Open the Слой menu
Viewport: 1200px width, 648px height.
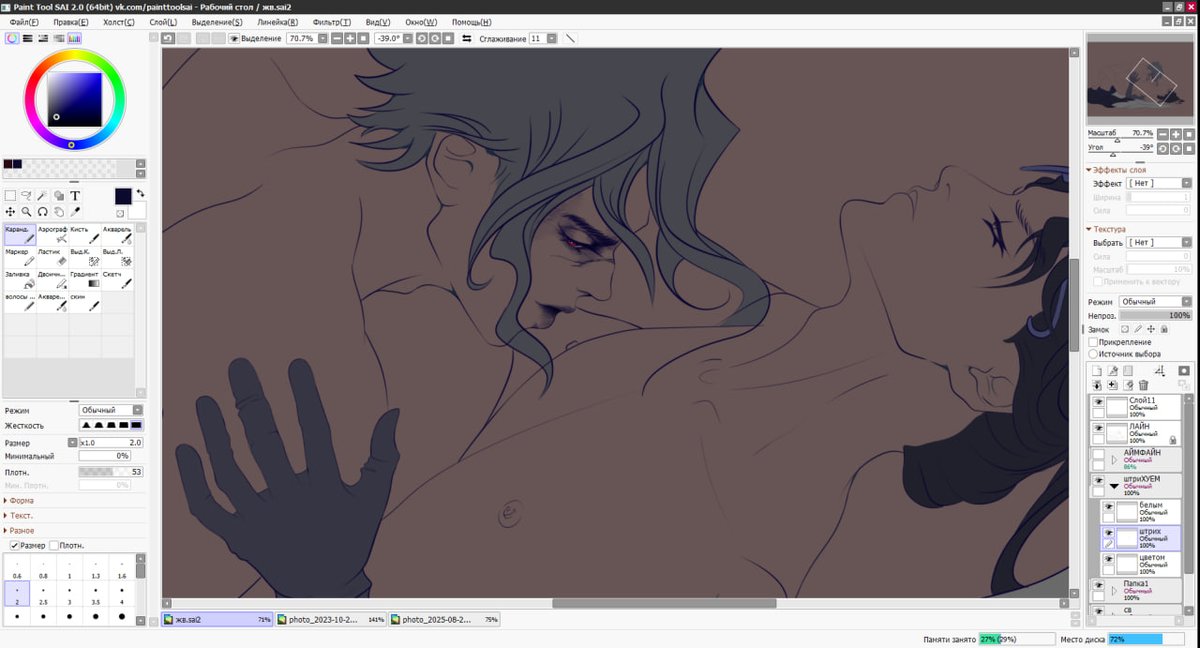[x=162, y=22]
